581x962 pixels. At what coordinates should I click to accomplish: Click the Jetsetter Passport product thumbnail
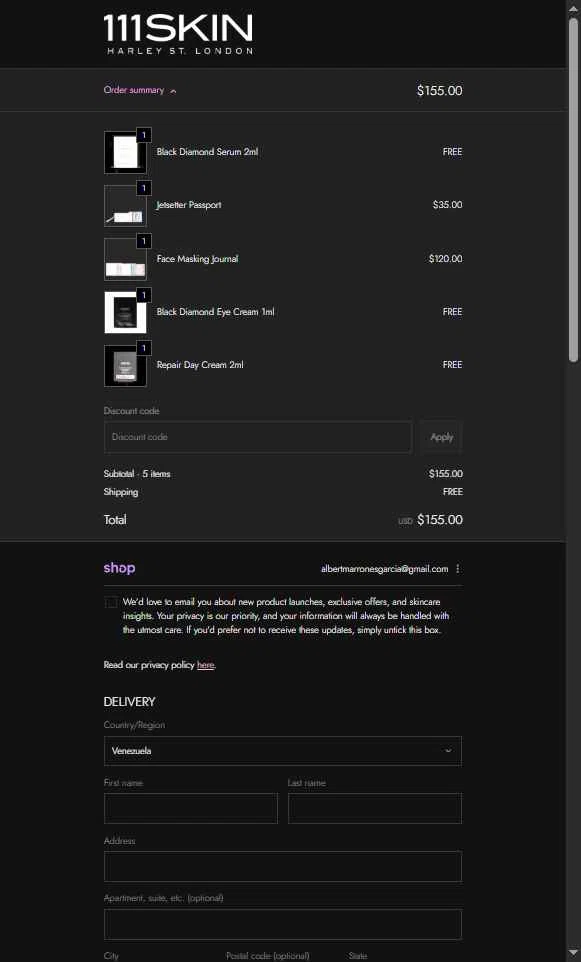125,206
